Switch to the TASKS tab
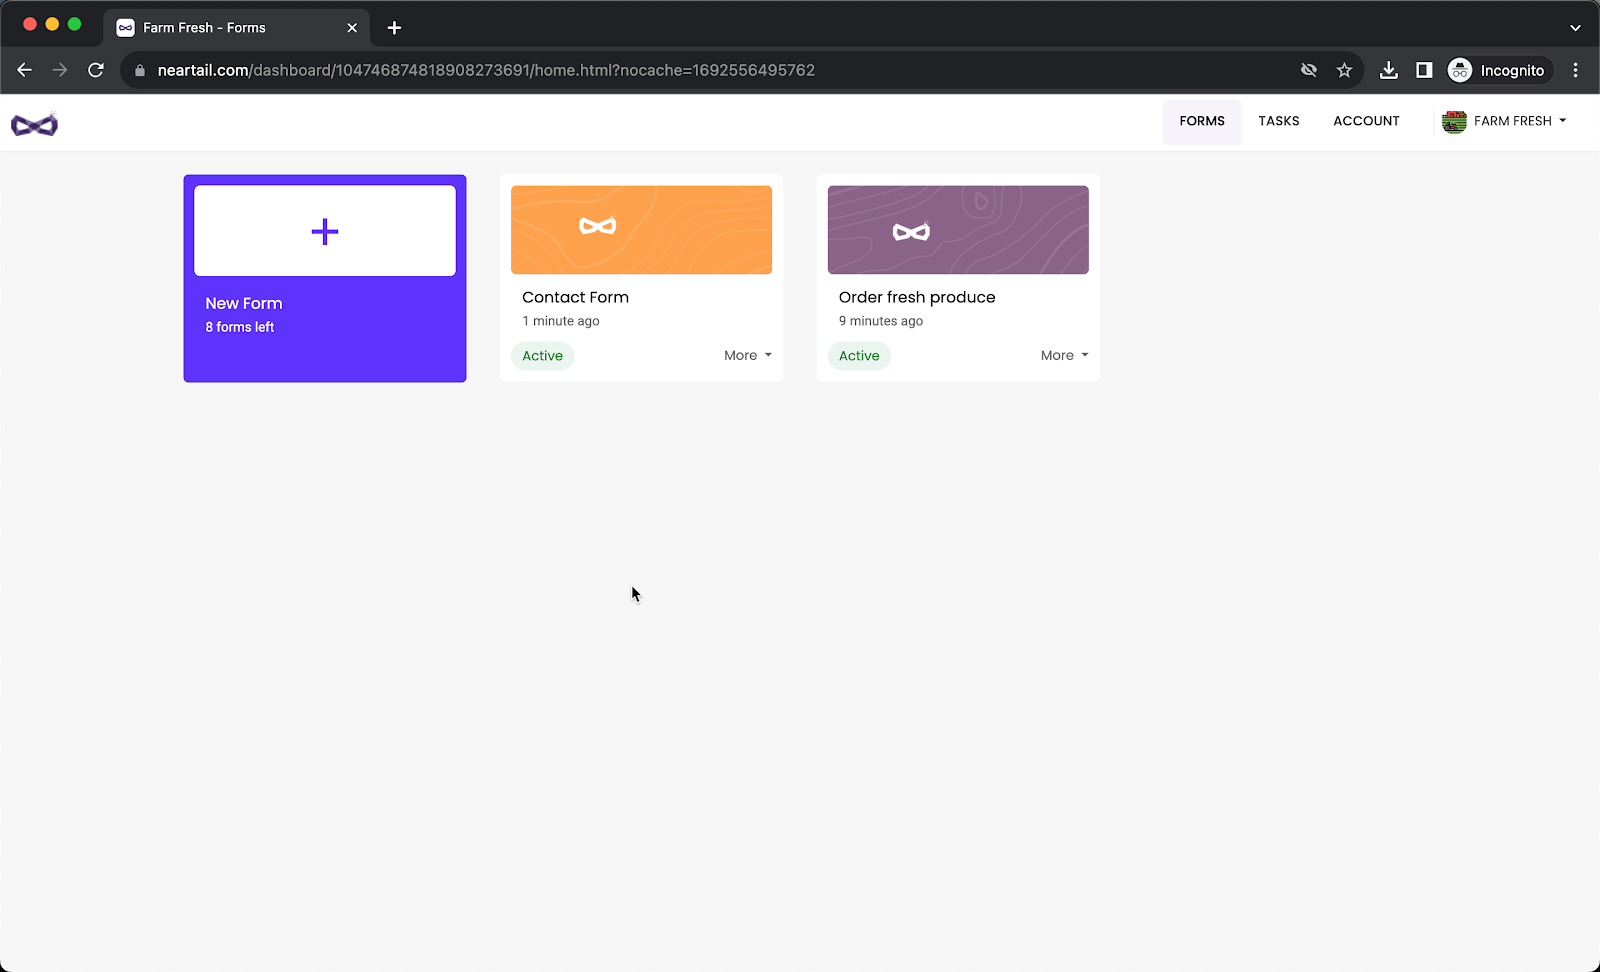The image size is (1600, 972). (x=1278, y=121)
